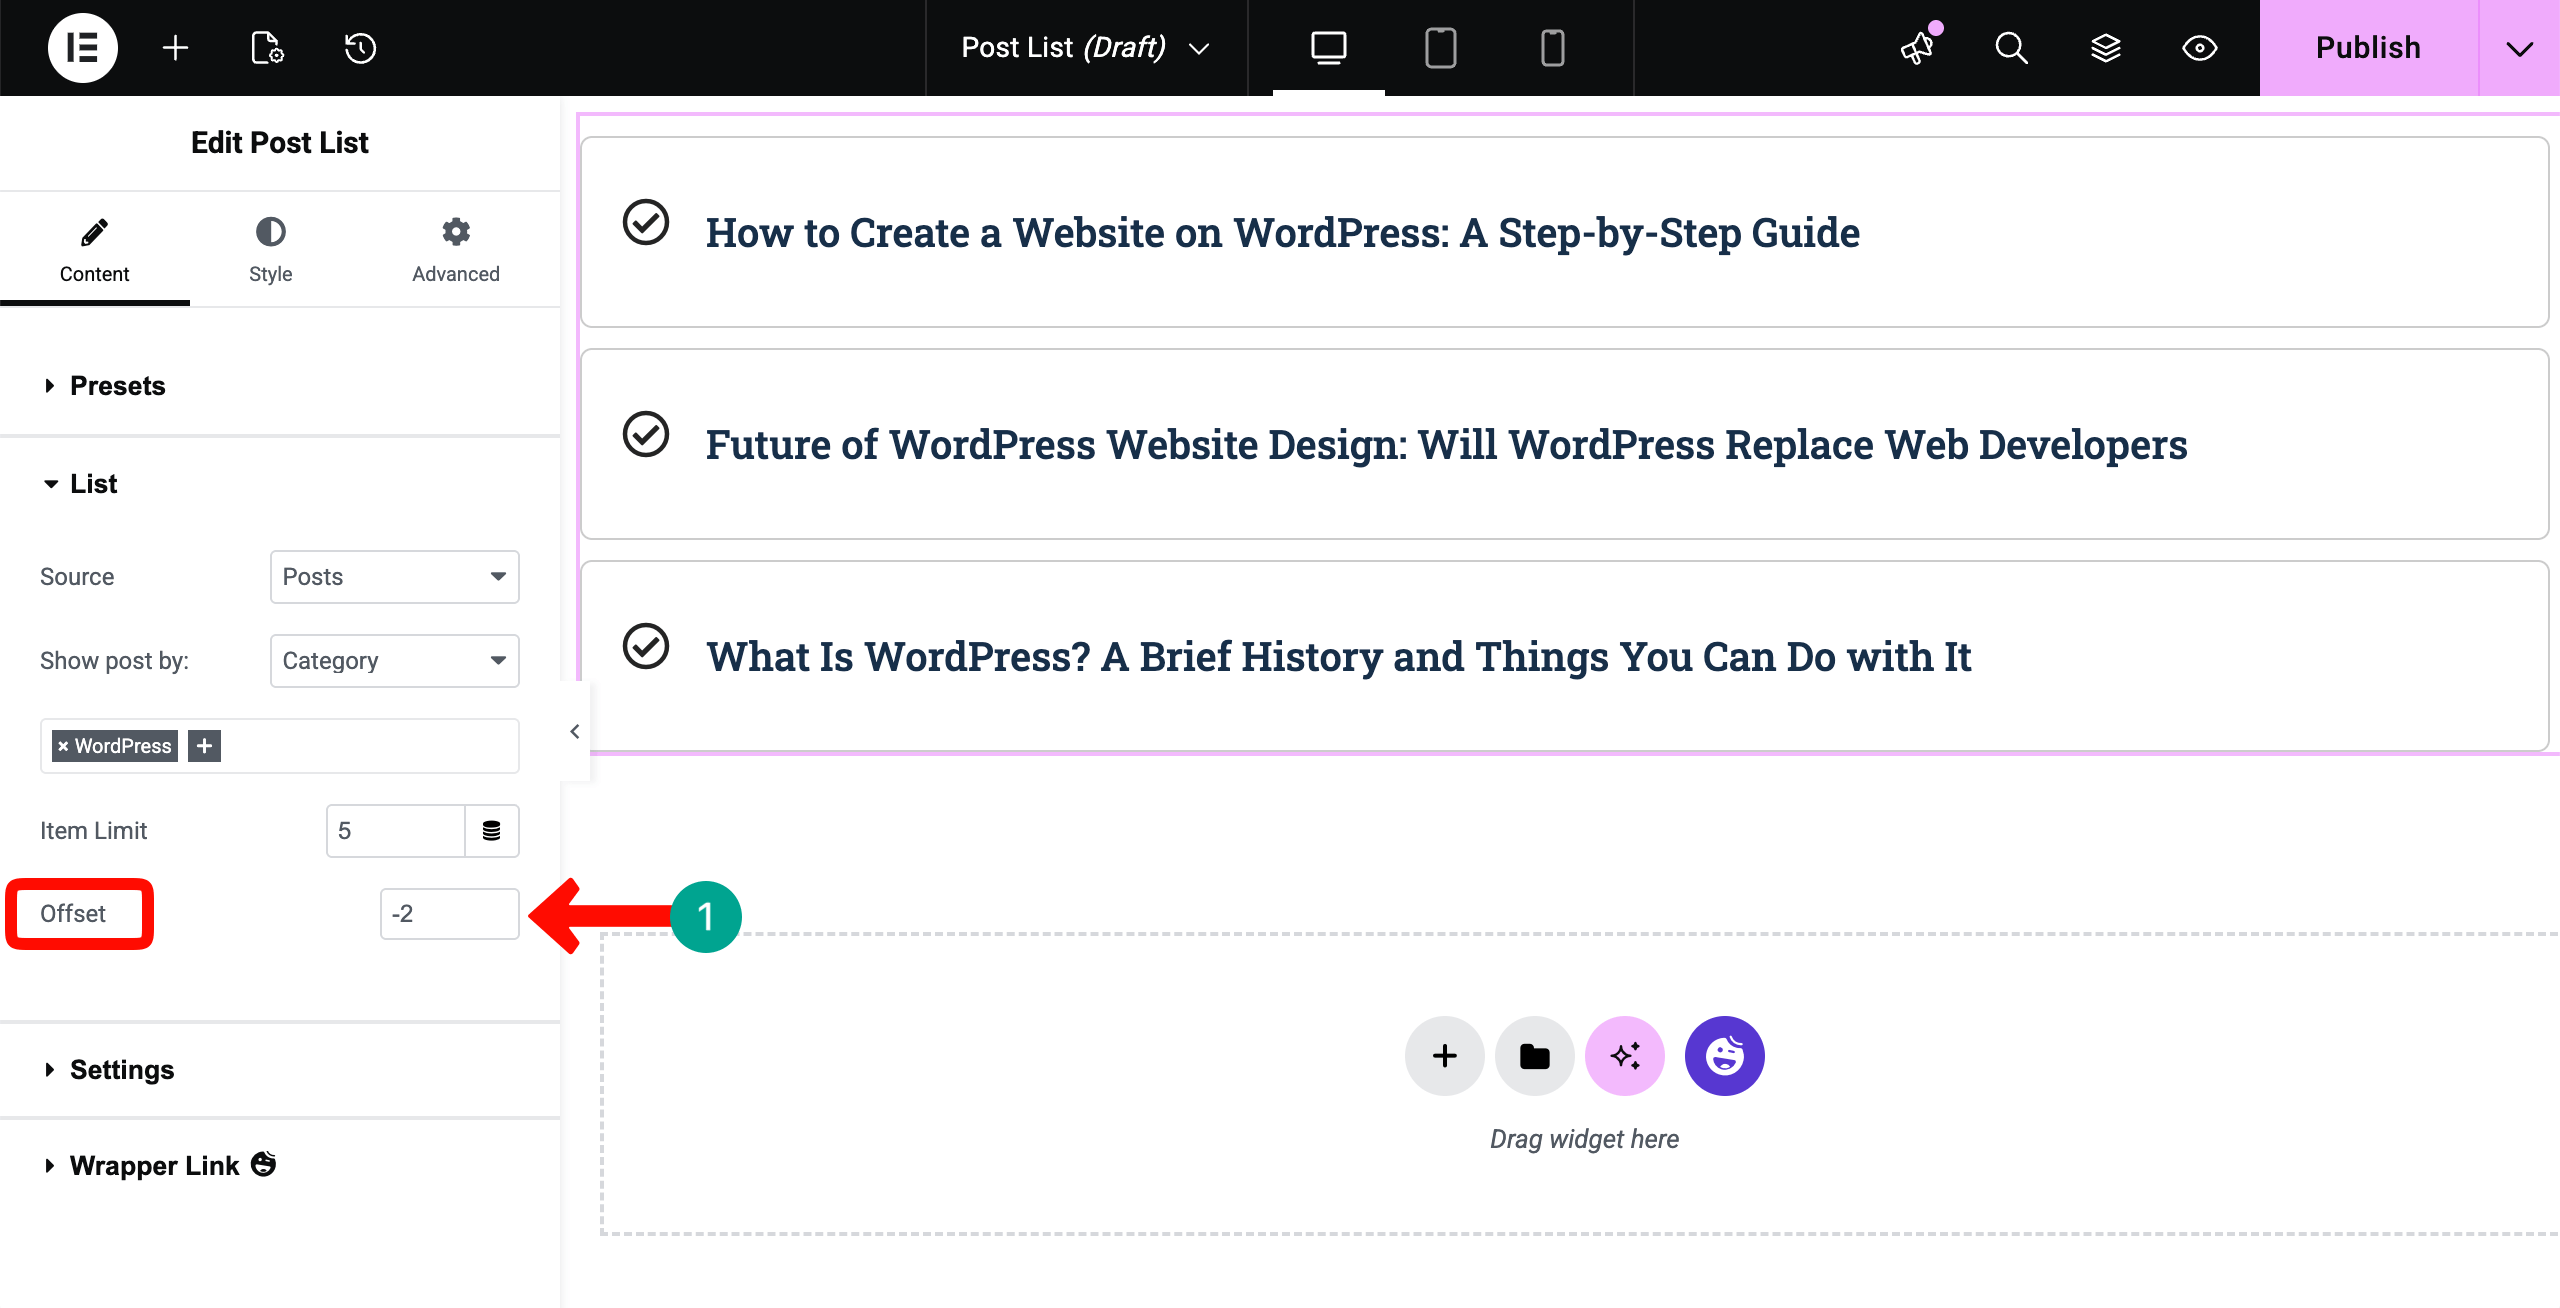This screenshot has width=2560, height=1308.
Task: Click into the Offset input field
Action: coord(449,914)
